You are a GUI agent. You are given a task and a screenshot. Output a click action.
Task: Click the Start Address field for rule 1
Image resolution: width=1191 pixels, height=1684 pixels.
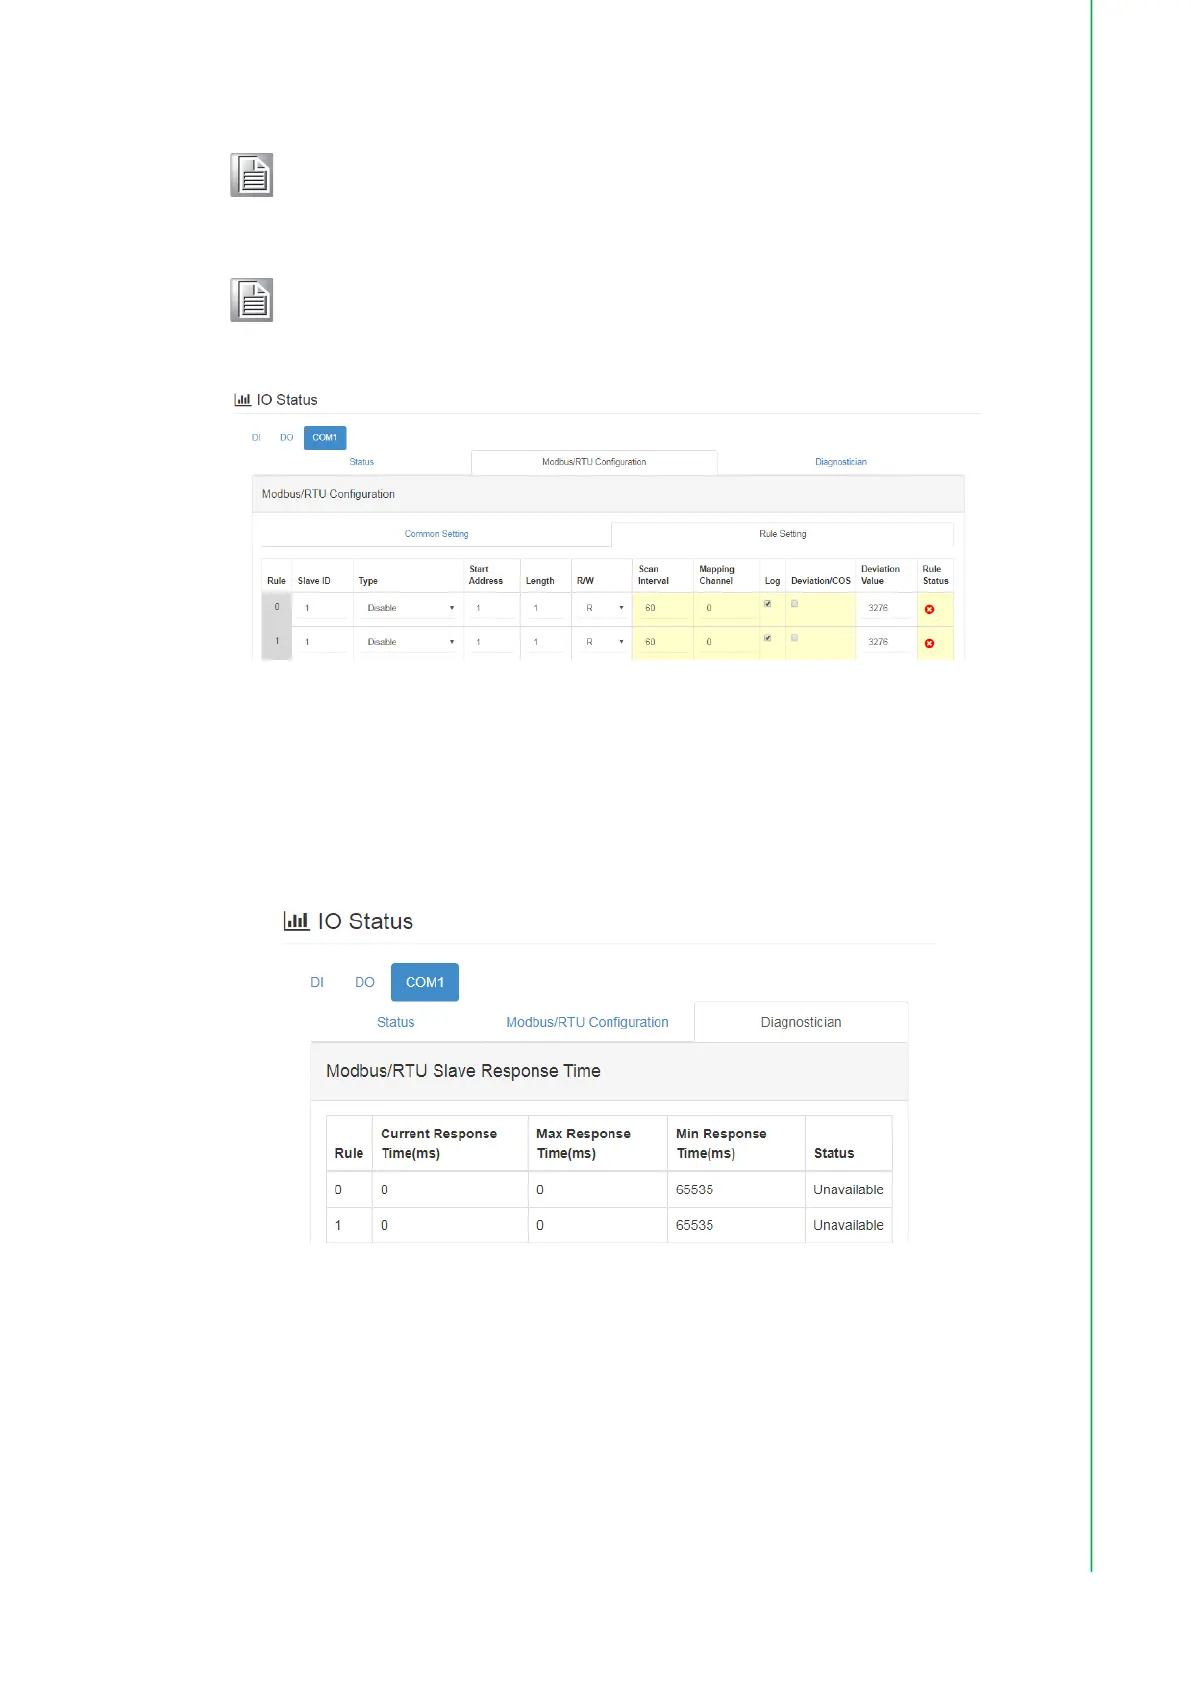[492, 642]
